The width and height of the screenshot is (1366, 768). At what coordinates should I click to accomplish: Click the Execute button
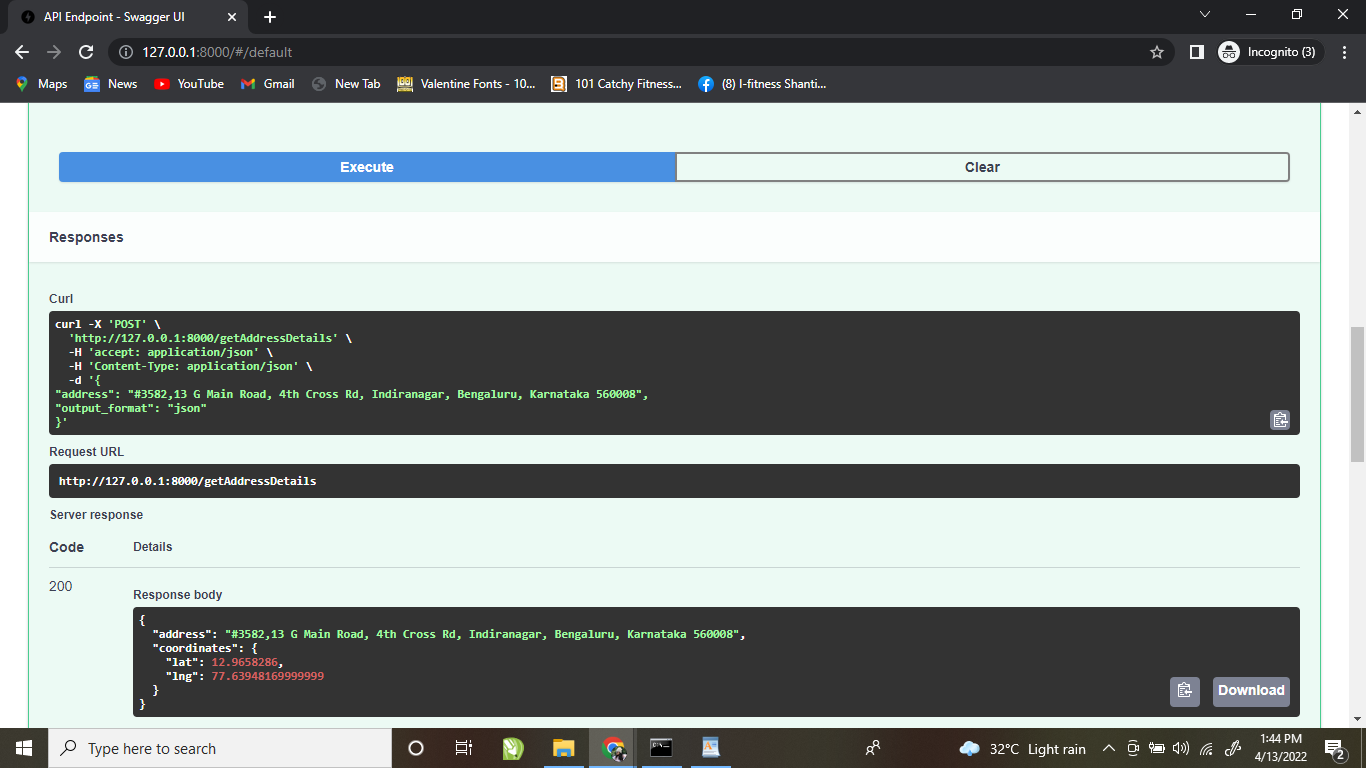click(366, 167)
